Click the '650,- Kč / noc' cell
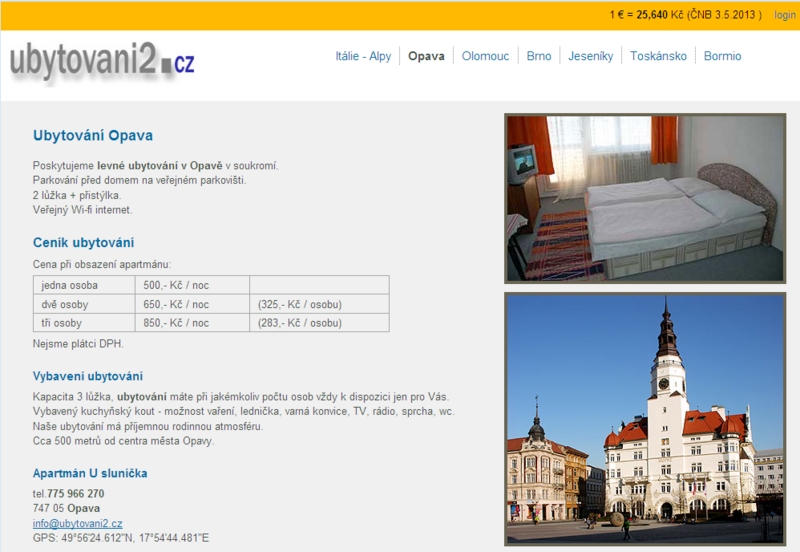This screenshot has width=800, height=552. (x=192, y=304)
